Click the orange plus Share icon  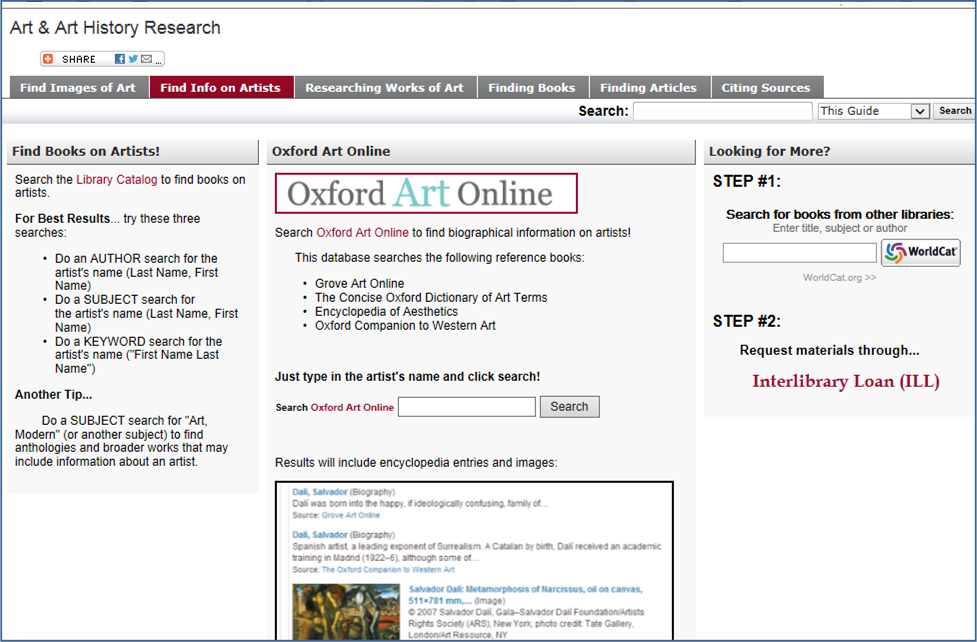[48, 59]
